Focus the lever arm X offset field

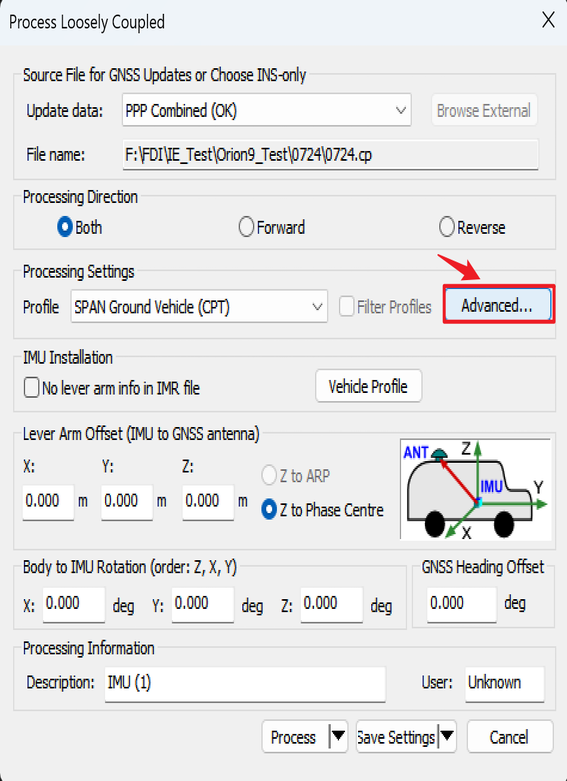tap(48, 502)
